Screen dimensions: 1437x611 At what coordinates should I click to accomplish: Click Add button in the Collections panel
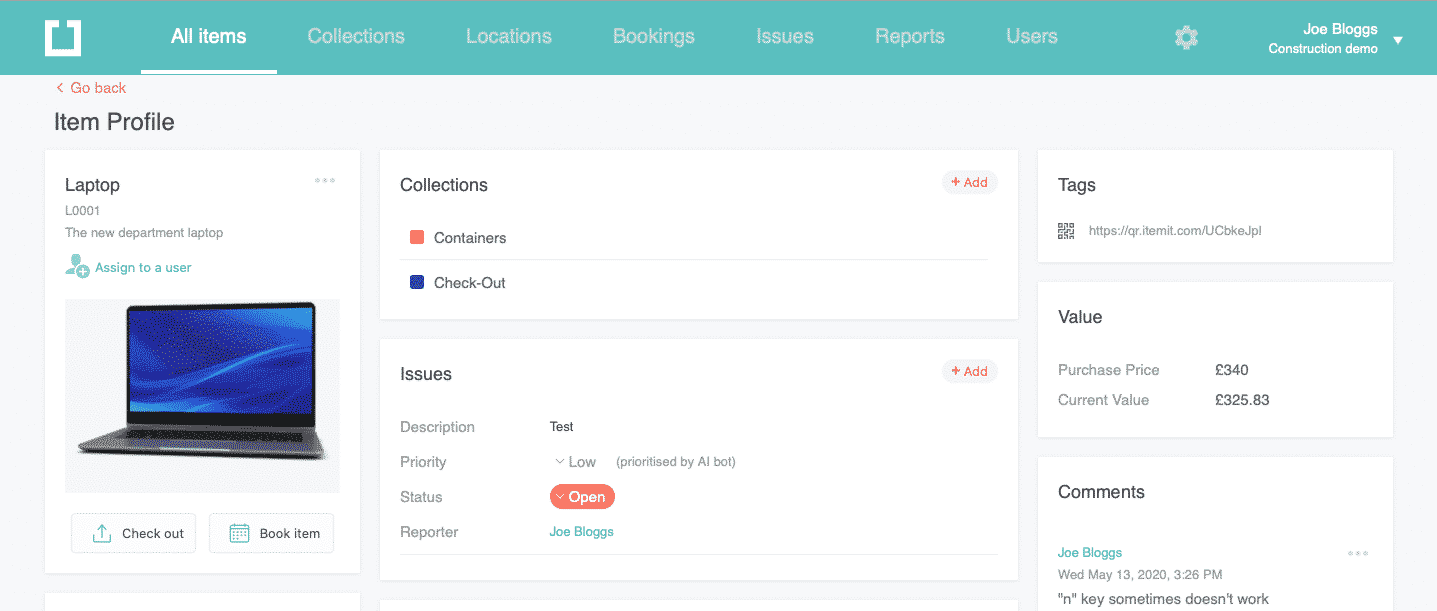968,182
